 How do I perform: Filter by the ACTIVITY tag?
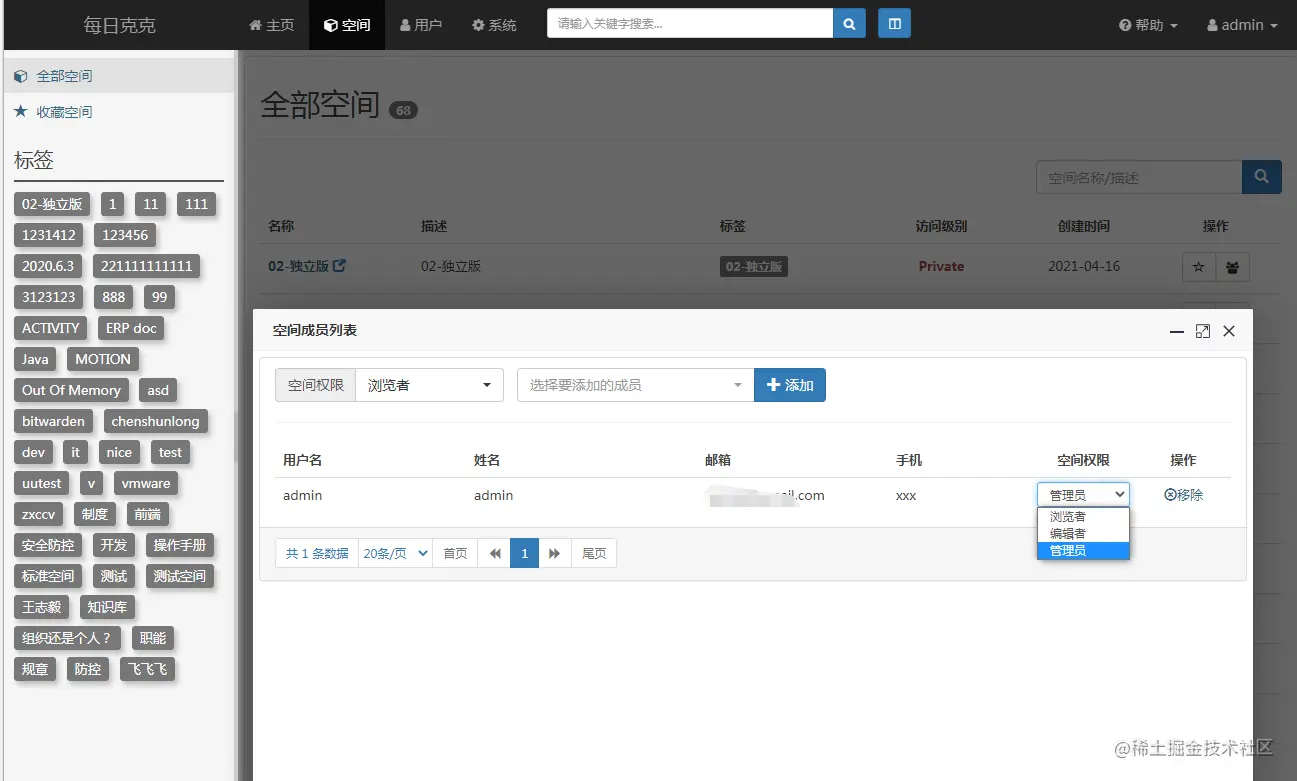51,328
